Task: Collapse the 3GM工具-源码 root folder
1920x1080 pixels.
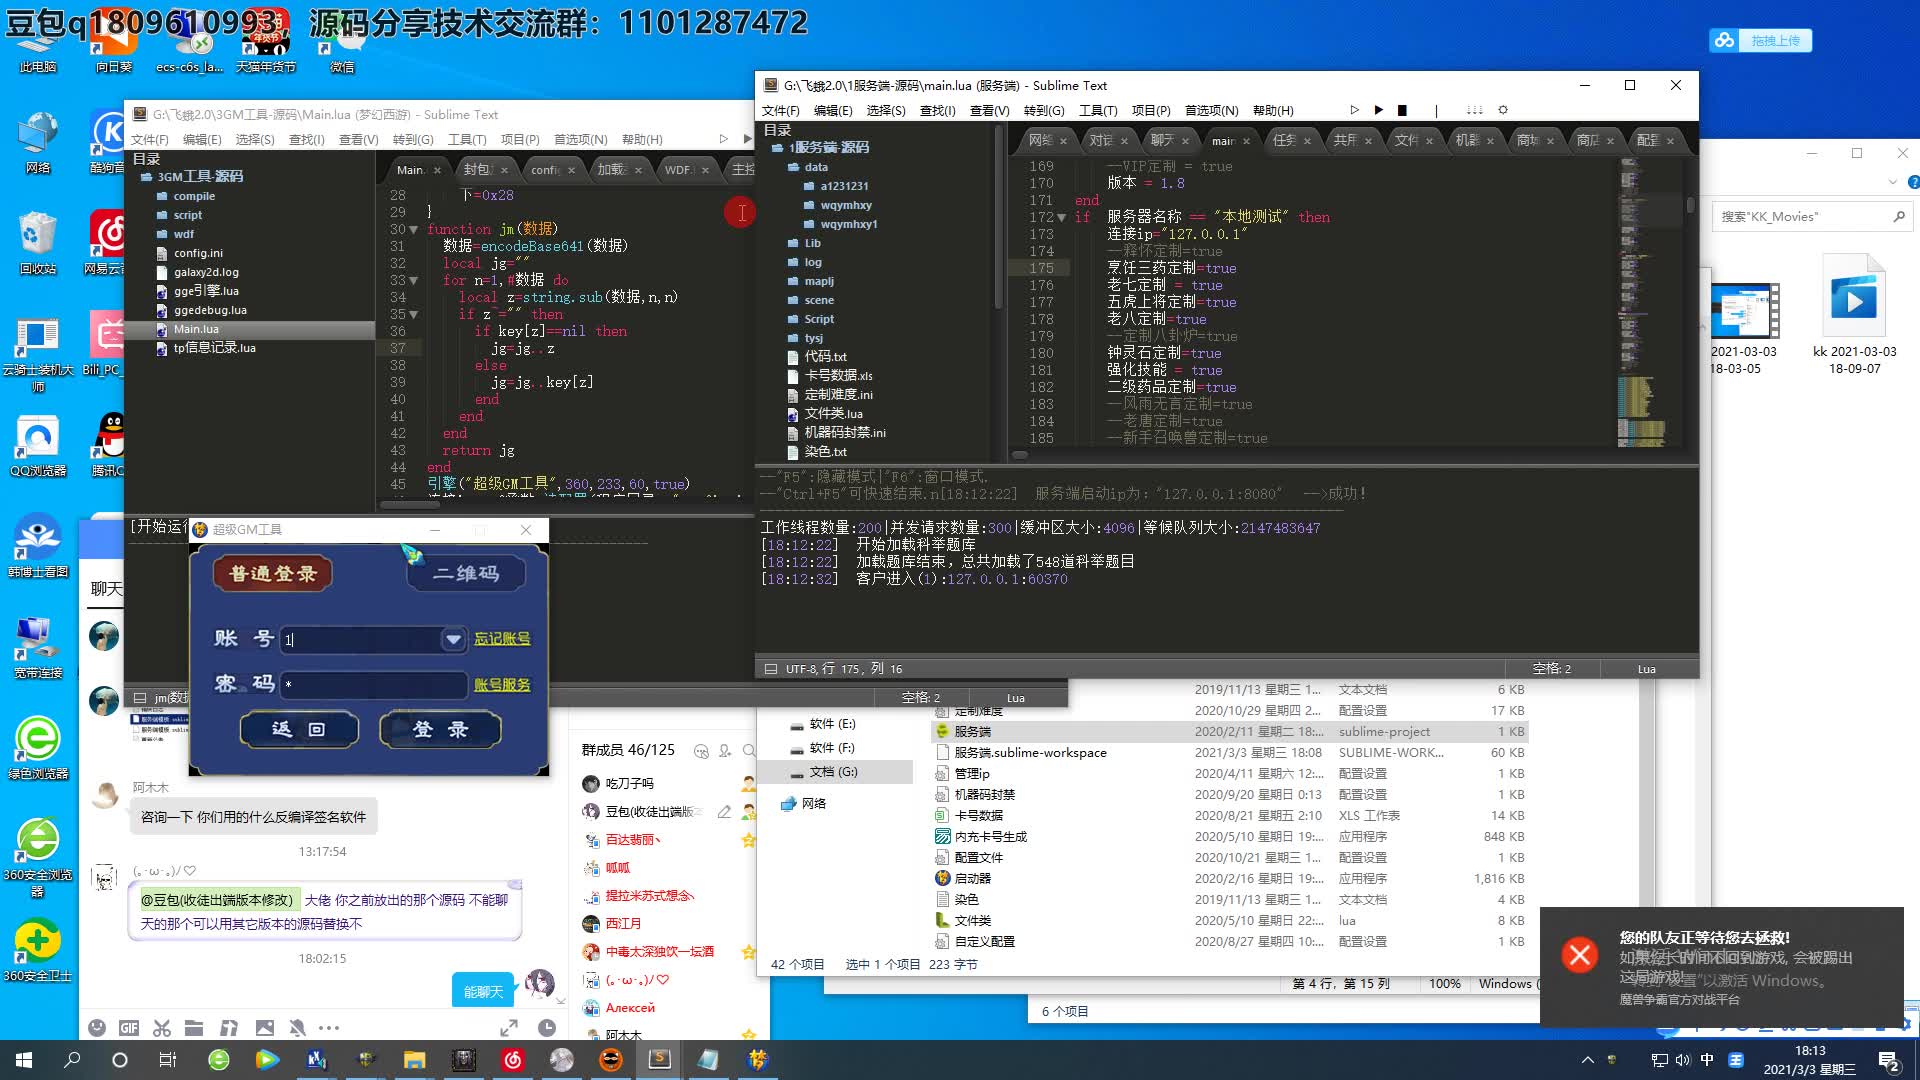Action: click(145, 177)
